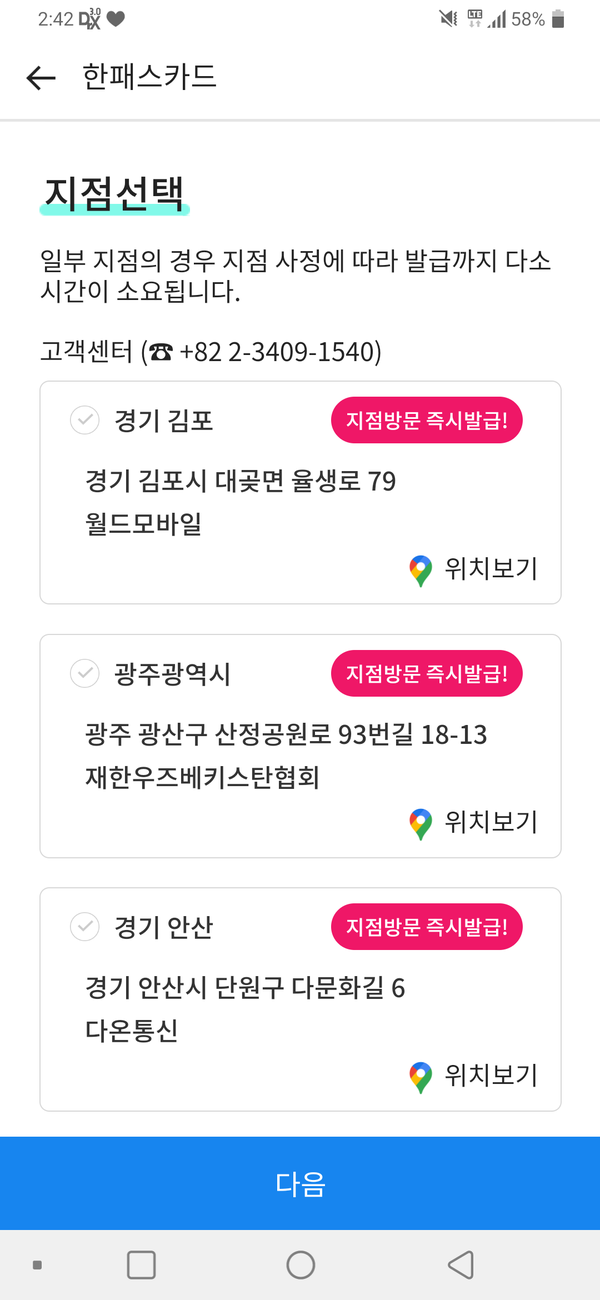Tap the 지점방문 즉시발급 badge for 김포
The height and width of the screenshot is (1300, 600).
427,422
